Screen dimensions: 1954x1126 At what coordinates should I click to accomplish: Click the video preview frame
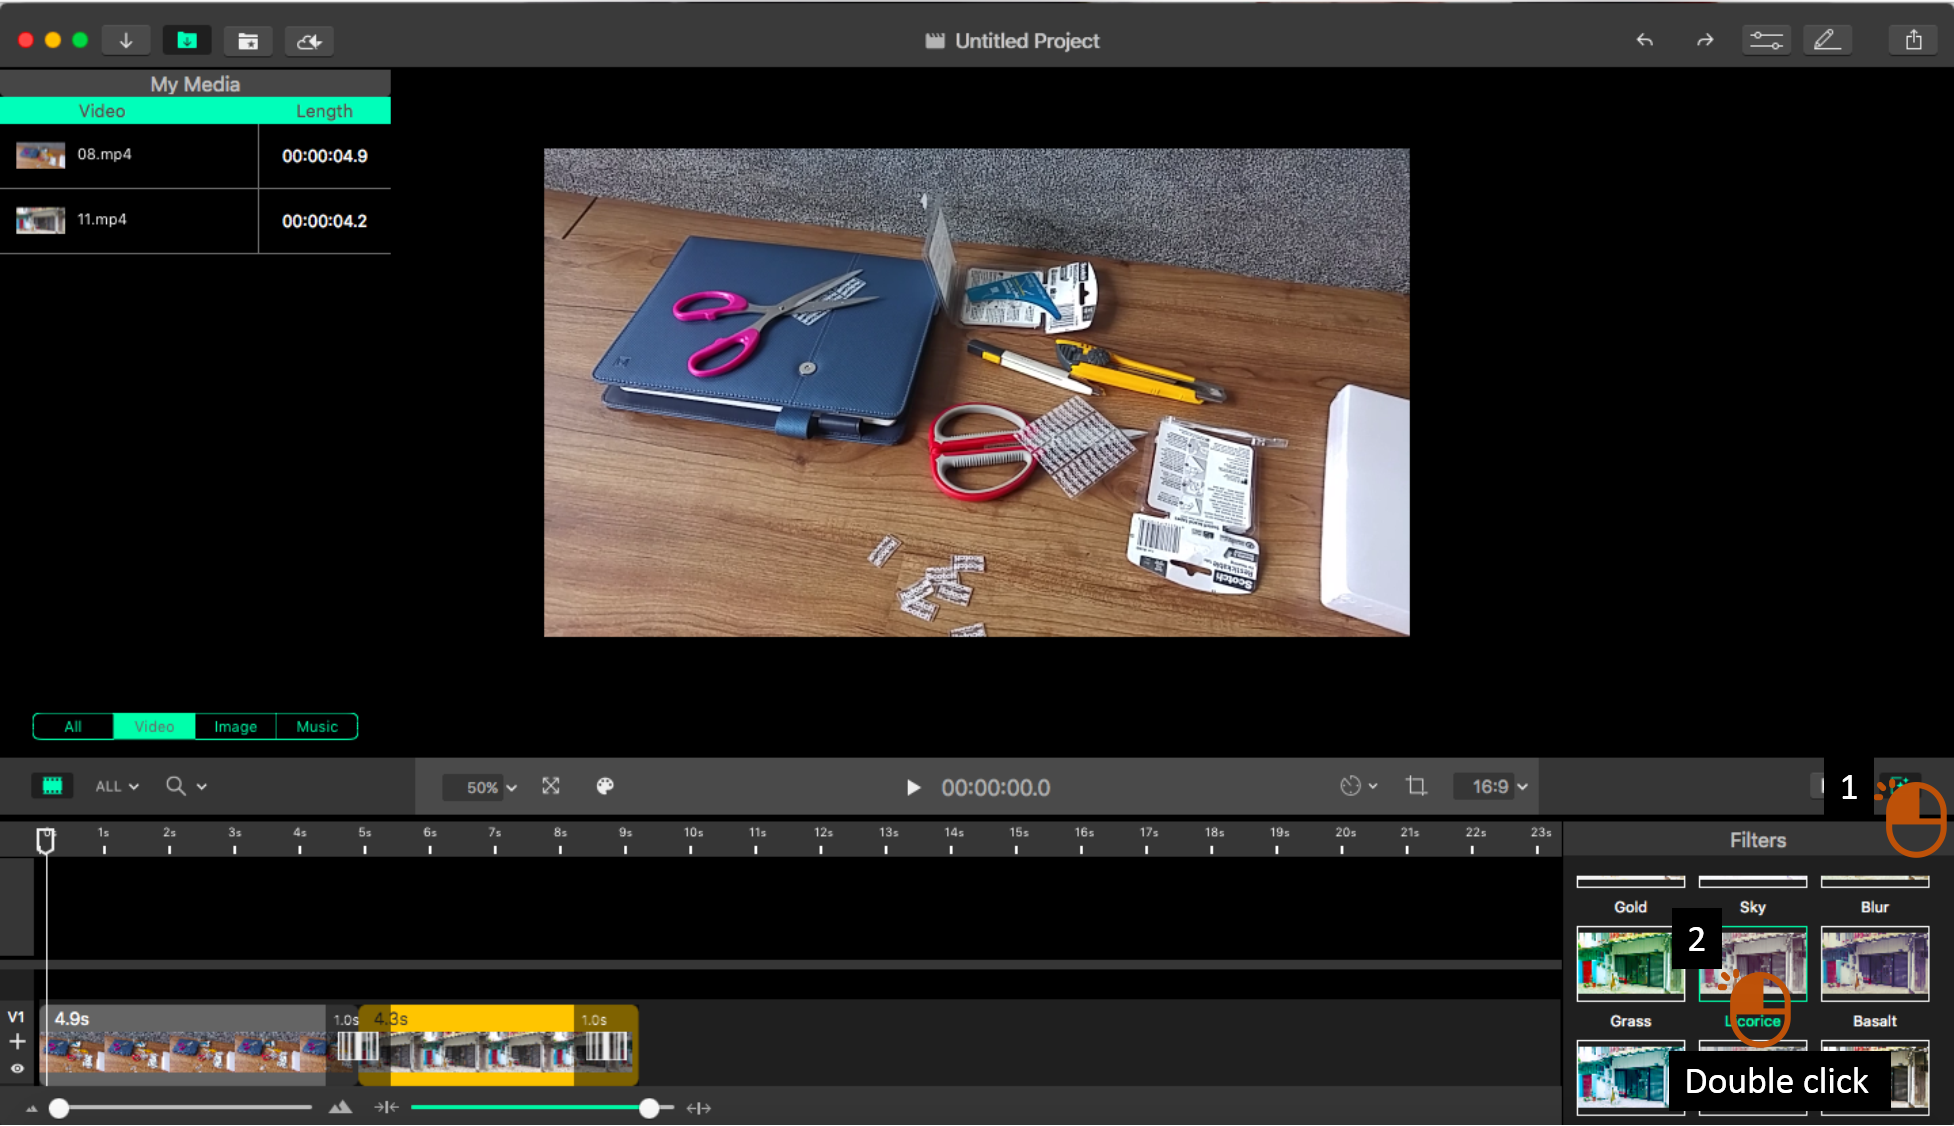[x=976, y=392]
